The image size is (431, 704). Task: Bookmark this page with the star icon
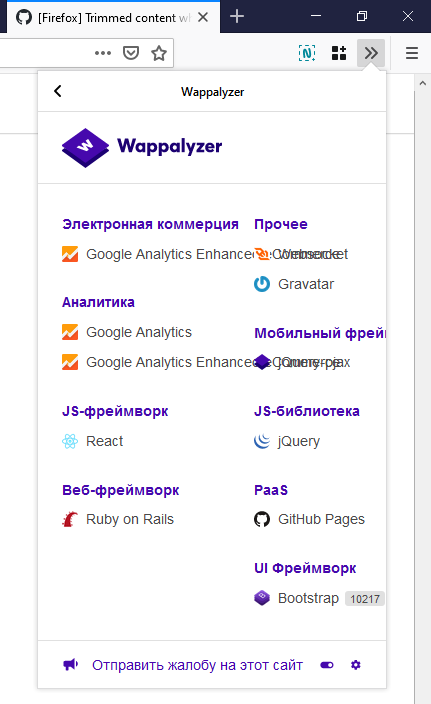point(158,53)
